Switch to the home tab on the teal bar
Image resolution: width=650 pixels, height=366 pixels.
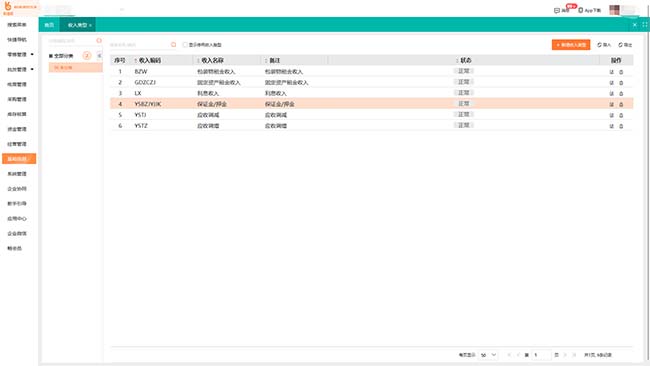click(49, 25)
